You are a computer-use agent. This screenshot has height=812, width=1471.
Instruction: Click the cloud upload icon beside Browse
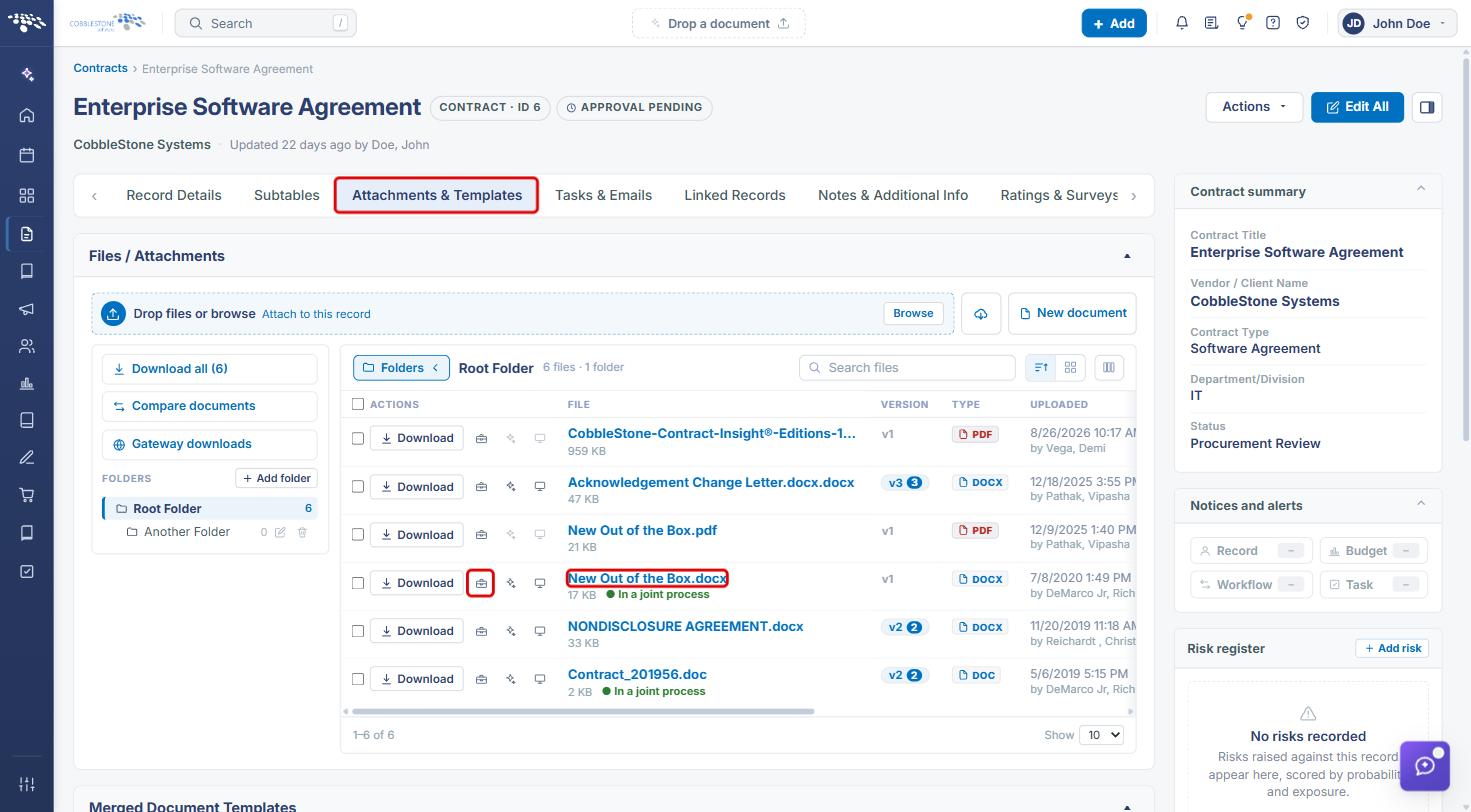coord(981,314)
